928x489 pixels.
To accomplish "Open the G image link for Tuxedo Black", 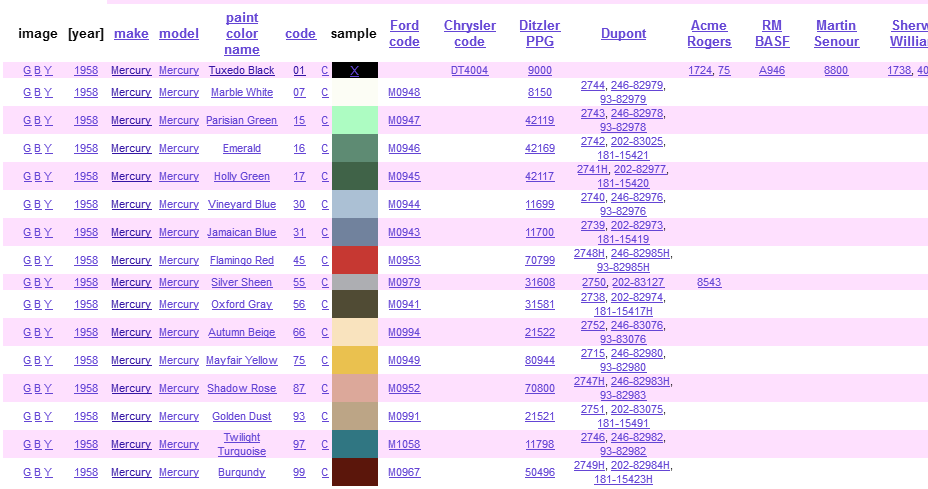I will 27,70.
